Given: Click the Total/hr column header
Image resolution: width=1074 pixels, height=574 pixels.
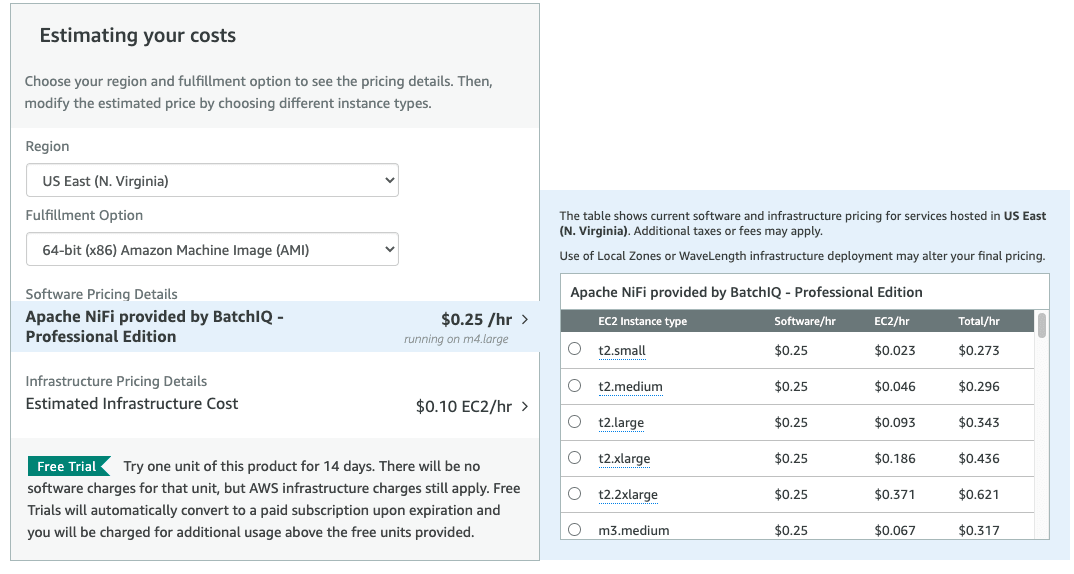Looking at the screenshot, I should coord(979,321).
